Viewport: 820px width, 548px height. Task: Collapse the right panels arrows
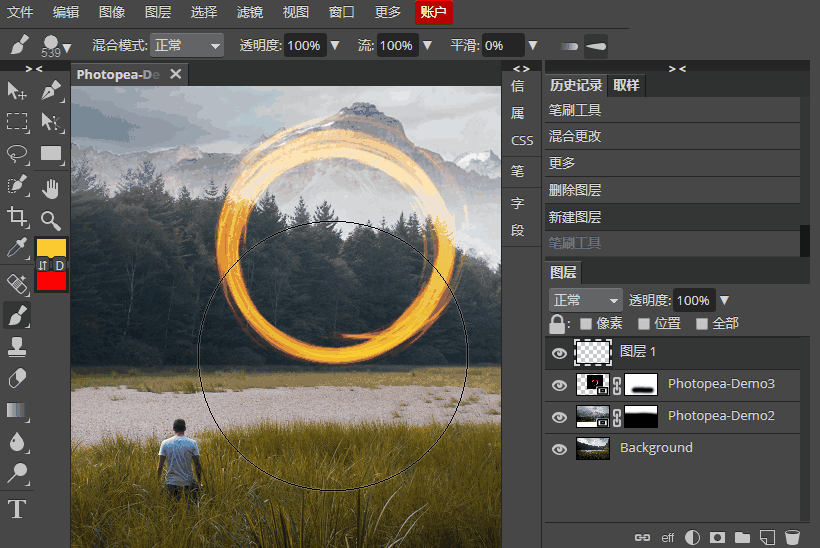tap(677, 68)
